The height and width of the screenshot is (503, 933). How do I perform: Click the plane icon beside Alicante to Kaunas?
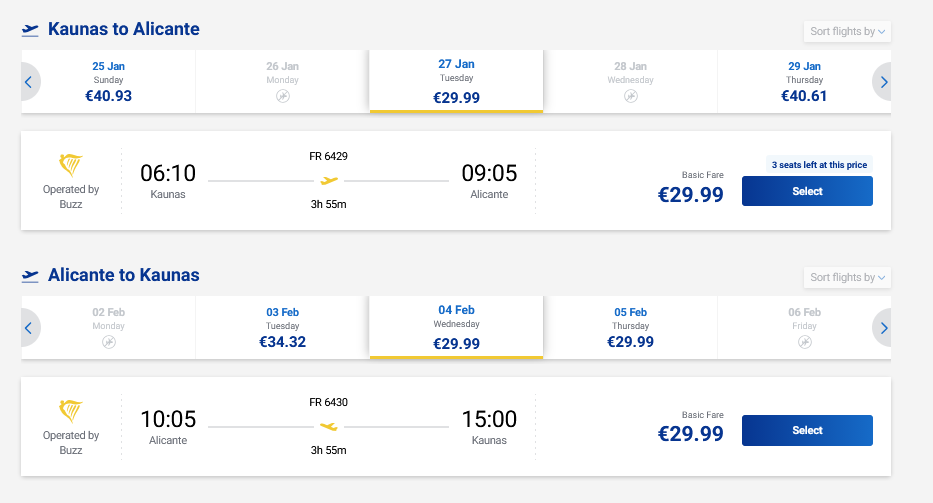(x=30, y=275)
